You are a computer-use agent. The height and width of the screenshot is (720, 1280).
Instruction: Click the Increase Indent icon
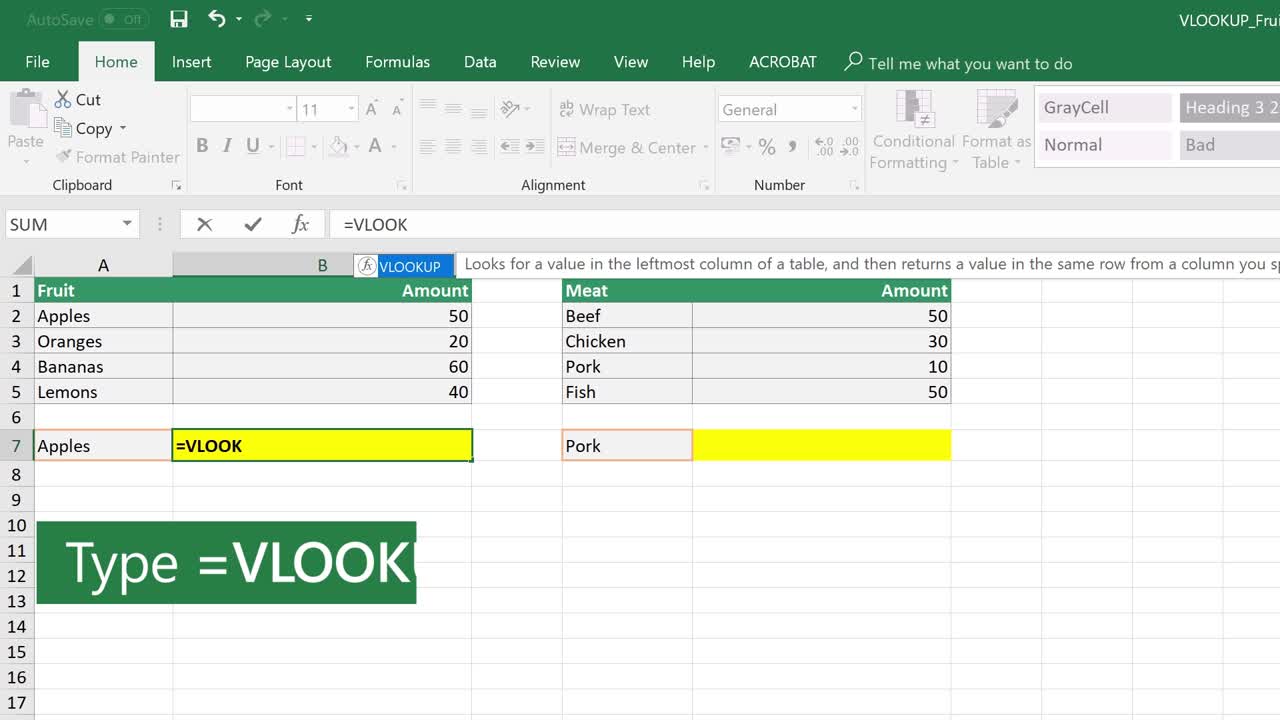(534, 147)
